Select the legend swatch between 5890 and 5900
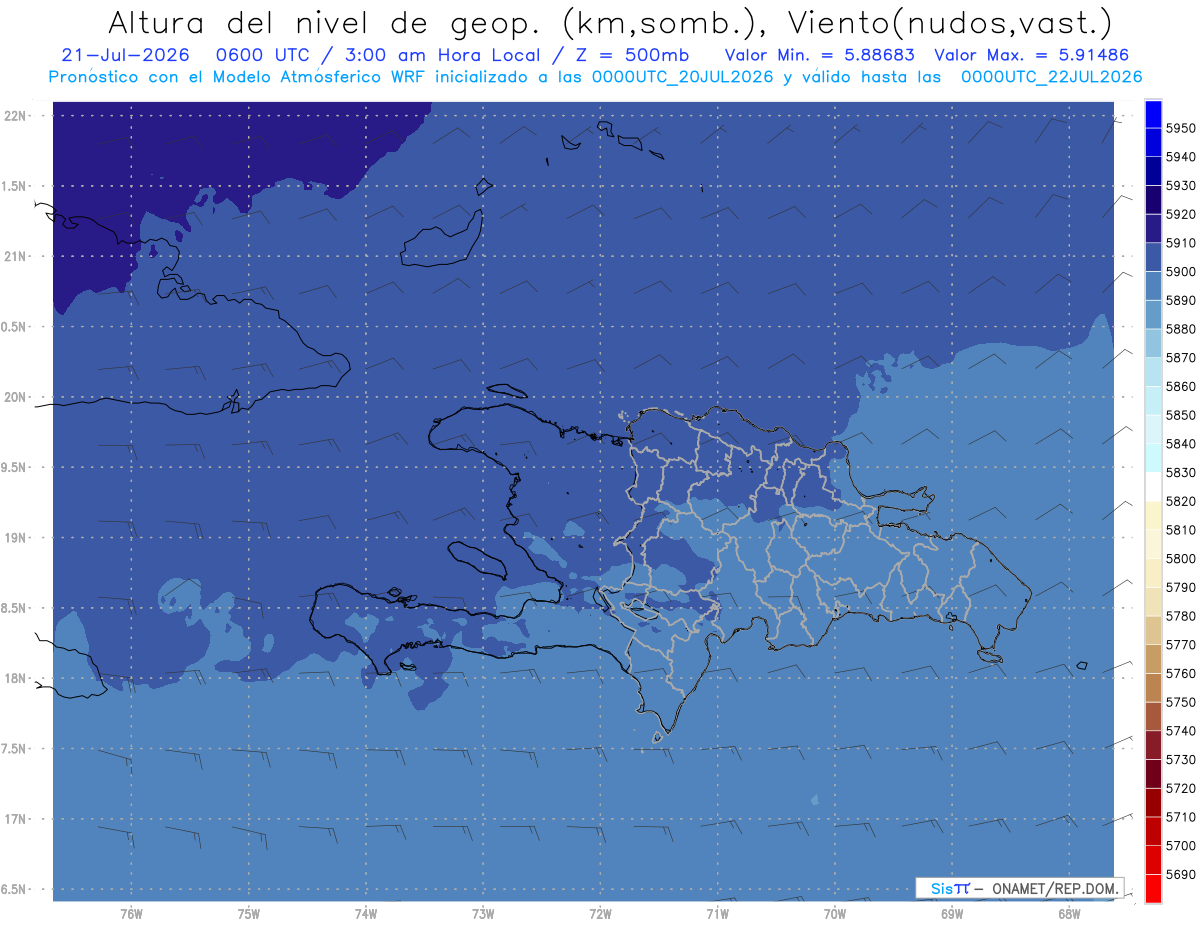1200x927 pixels. pos(1153,286)
